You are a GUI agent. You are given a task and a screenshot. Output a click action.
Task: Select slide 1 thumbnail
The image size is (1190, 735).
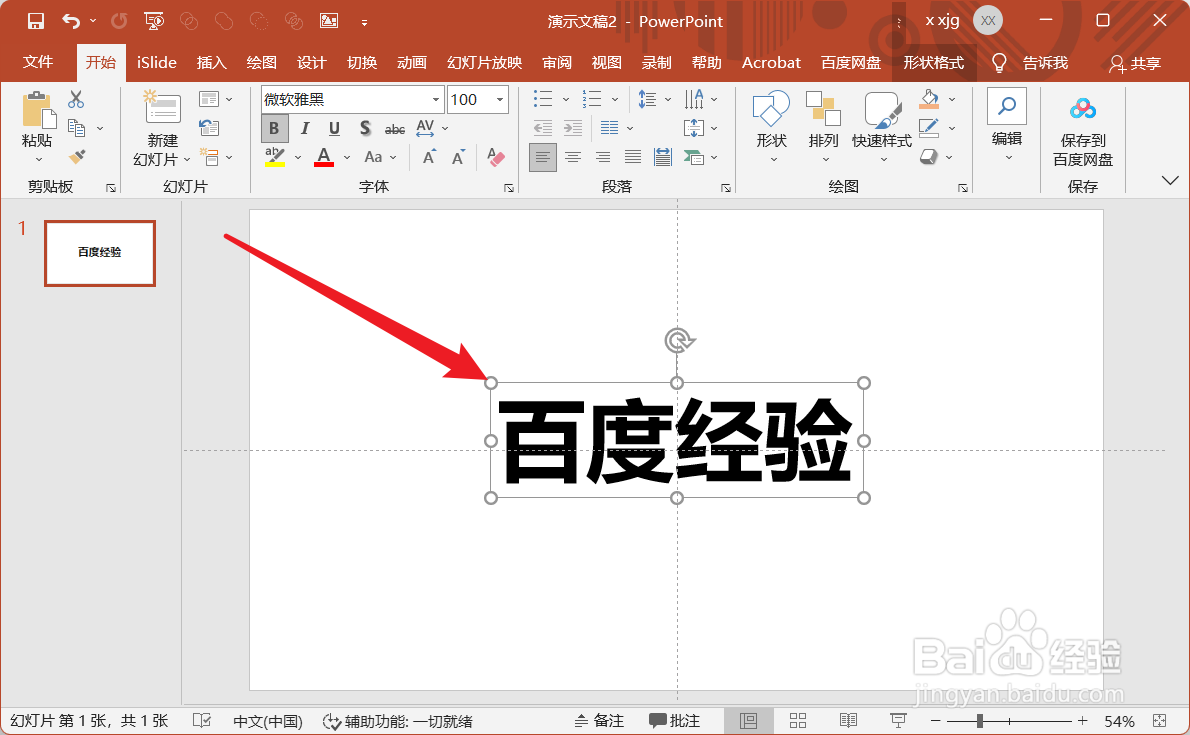tap(100, 253)
